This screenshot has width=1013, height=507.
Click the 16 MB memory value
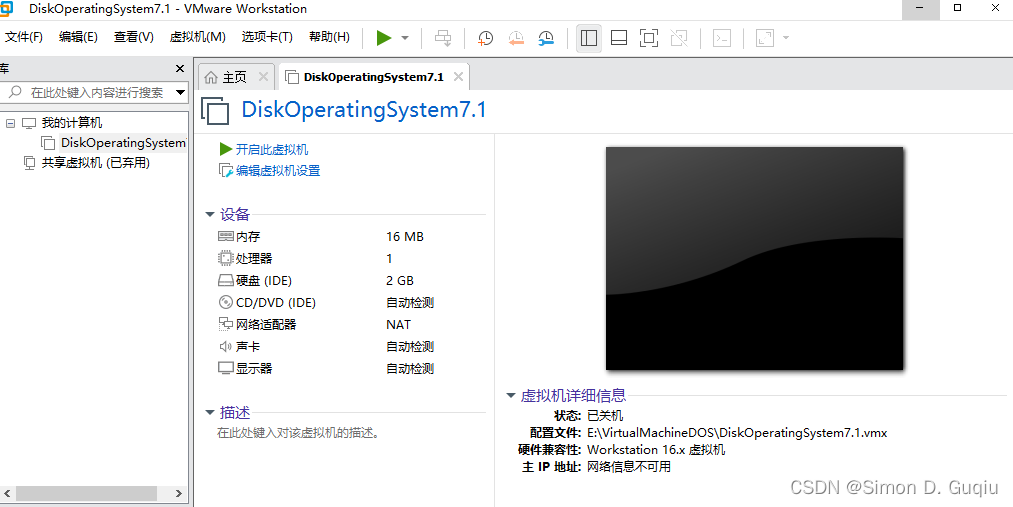[405, 236]
